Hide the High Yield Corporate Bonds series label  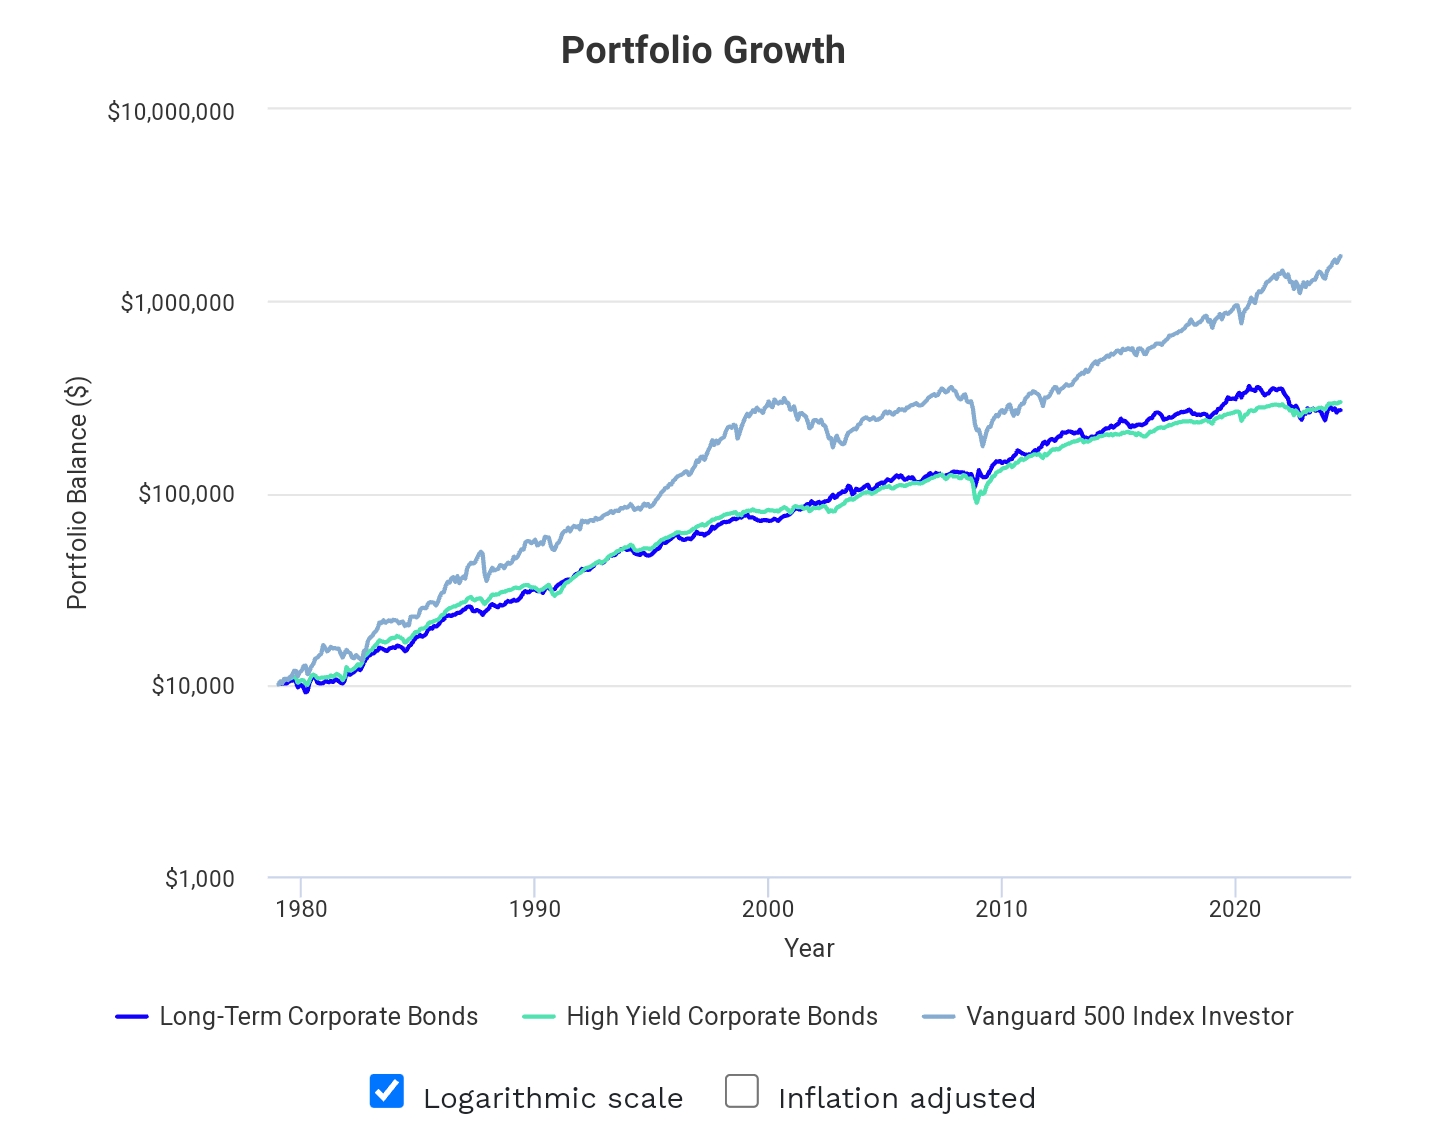click(722, 1016)
